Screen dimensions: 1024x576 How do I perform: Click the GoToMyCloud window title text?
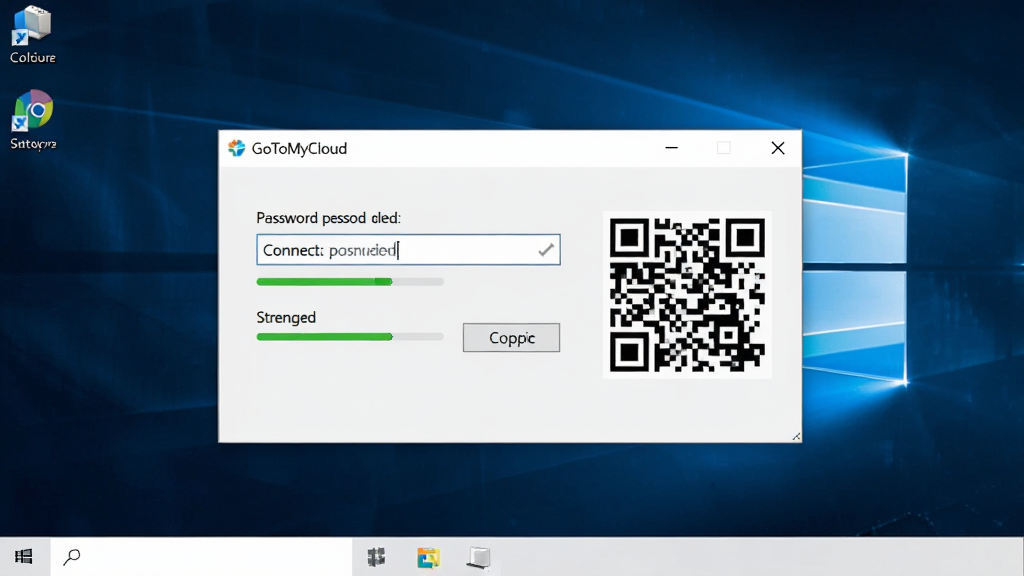click(x=299, y=148)
